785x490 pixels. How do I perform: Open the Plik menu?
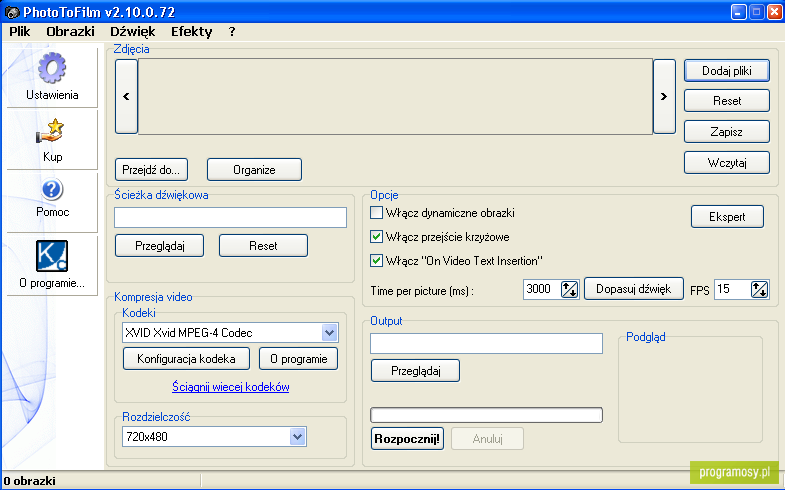coord(20,32)
